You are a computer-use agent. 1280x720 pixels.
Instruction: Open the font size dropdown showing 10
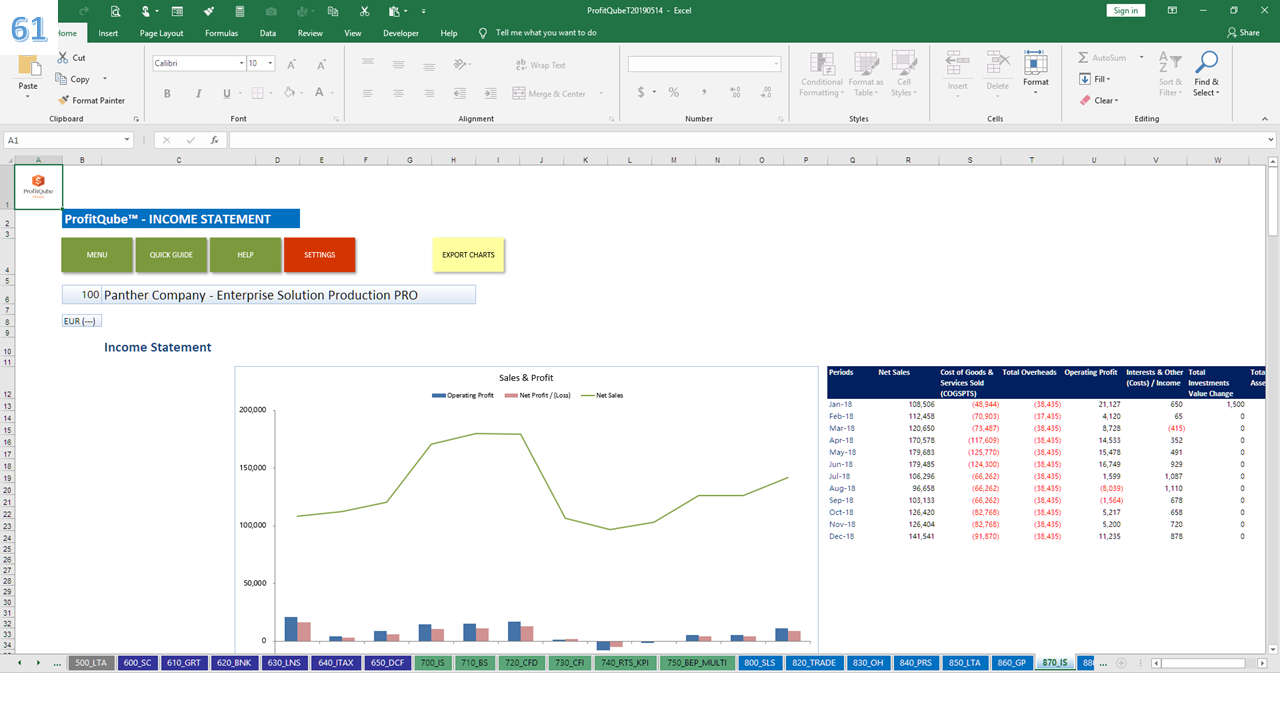tap(271, 64)
